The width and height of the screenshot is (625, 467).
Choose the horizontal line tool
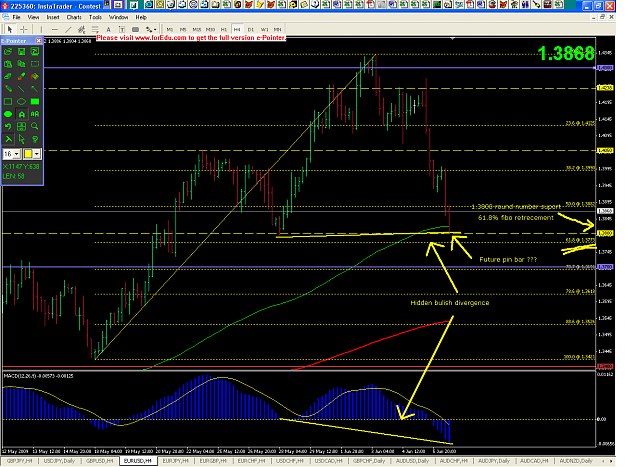click(55, 29)
